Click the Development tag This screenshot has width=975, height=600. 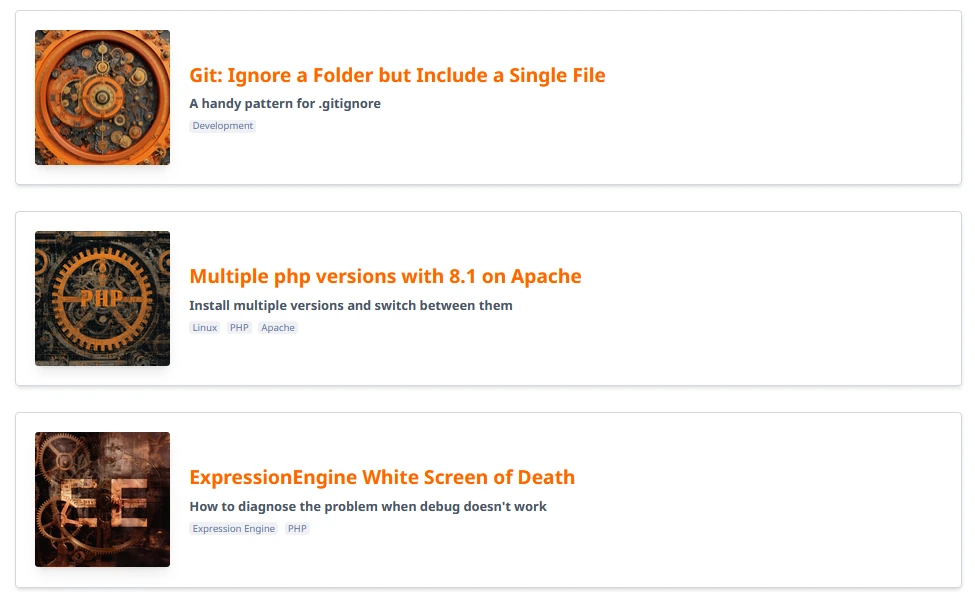pyautogui.click(x=222, y=125)
